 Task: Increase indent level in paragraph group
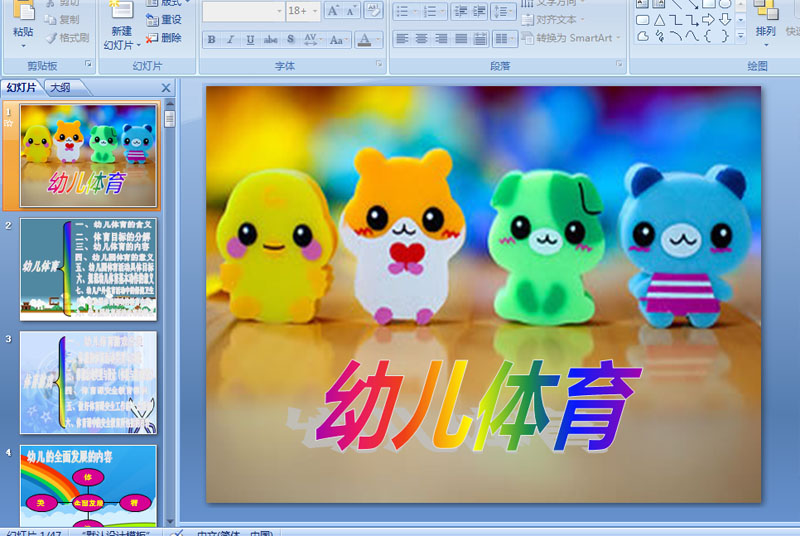click(479, 11)
